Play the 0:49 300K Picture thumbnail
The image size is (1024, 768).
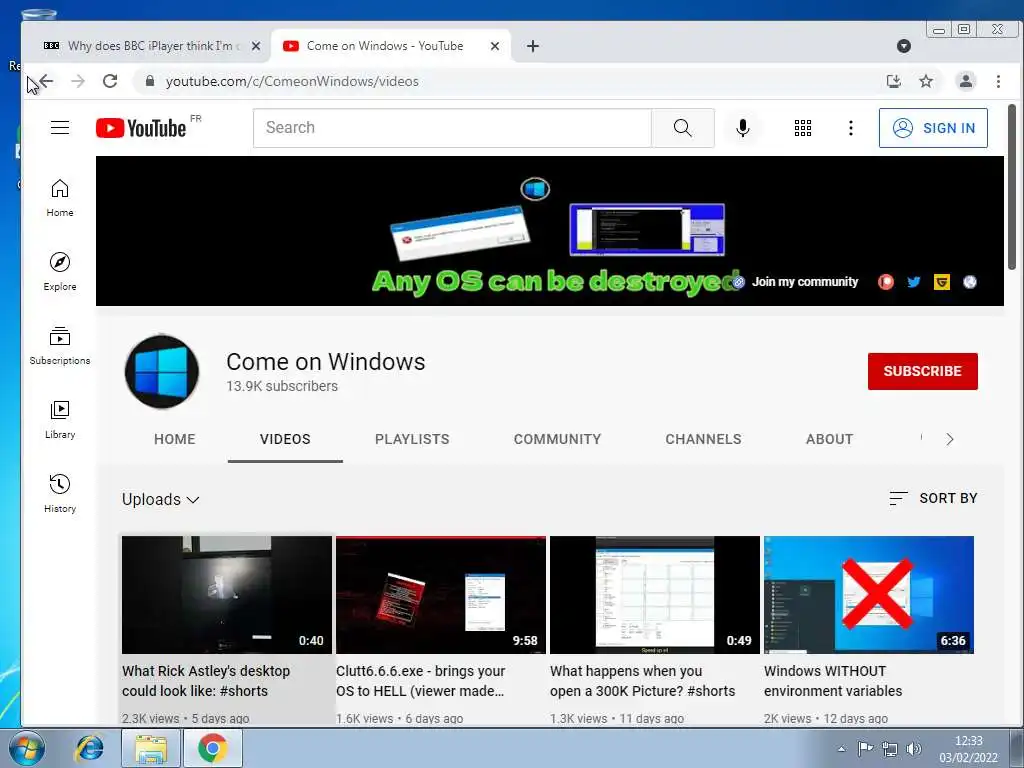(x=654, y=594)
